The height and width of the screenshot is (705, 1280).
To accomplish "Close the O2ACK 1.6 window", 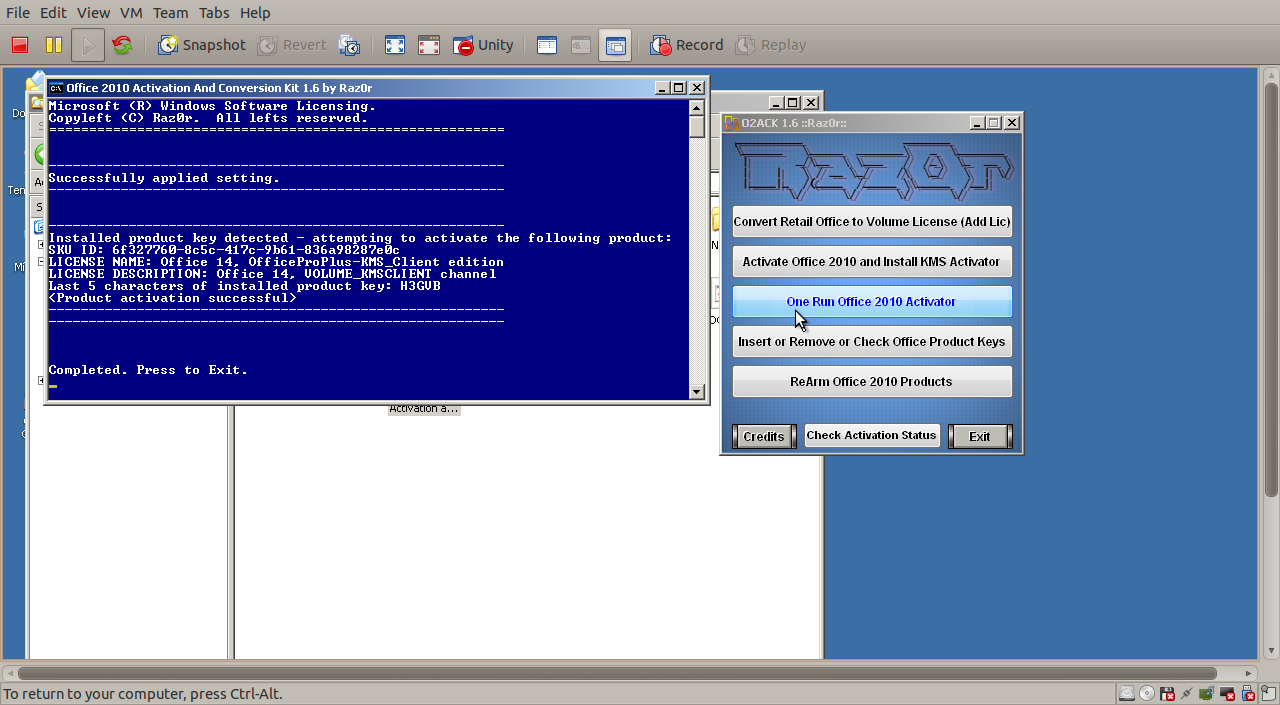I will pyautogui.click(x=1012, y=123).
